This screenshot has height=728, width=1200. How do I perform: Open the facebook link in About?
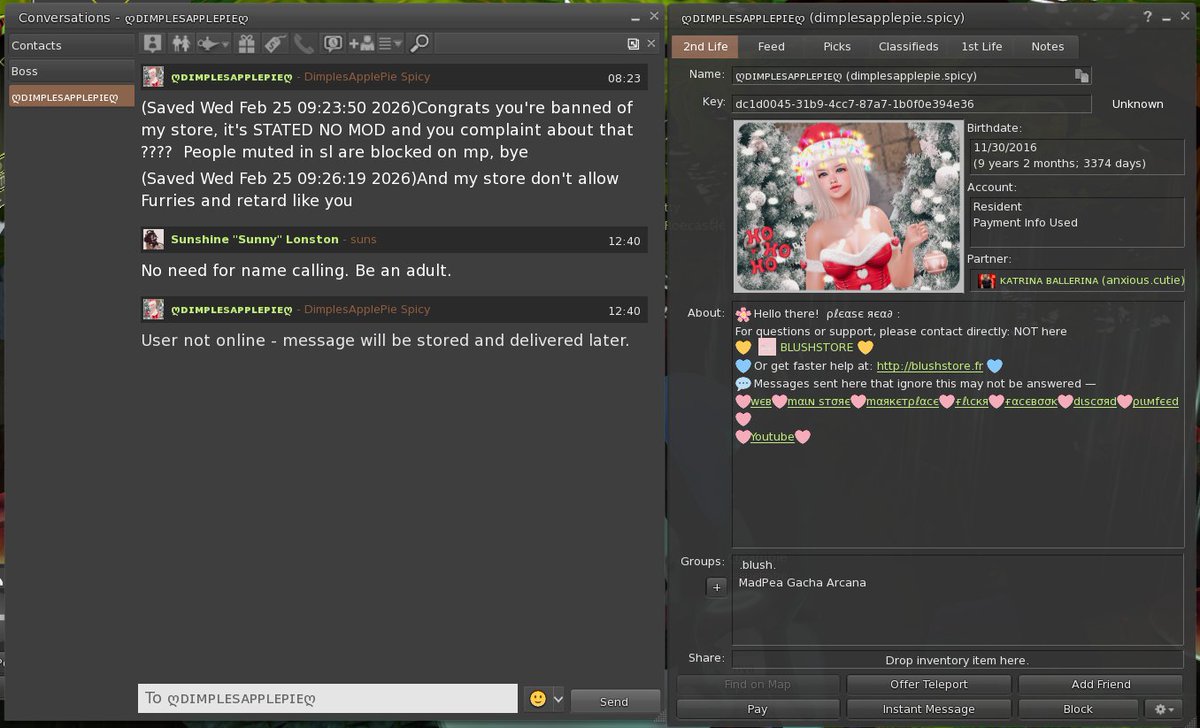pos(1031,401)
